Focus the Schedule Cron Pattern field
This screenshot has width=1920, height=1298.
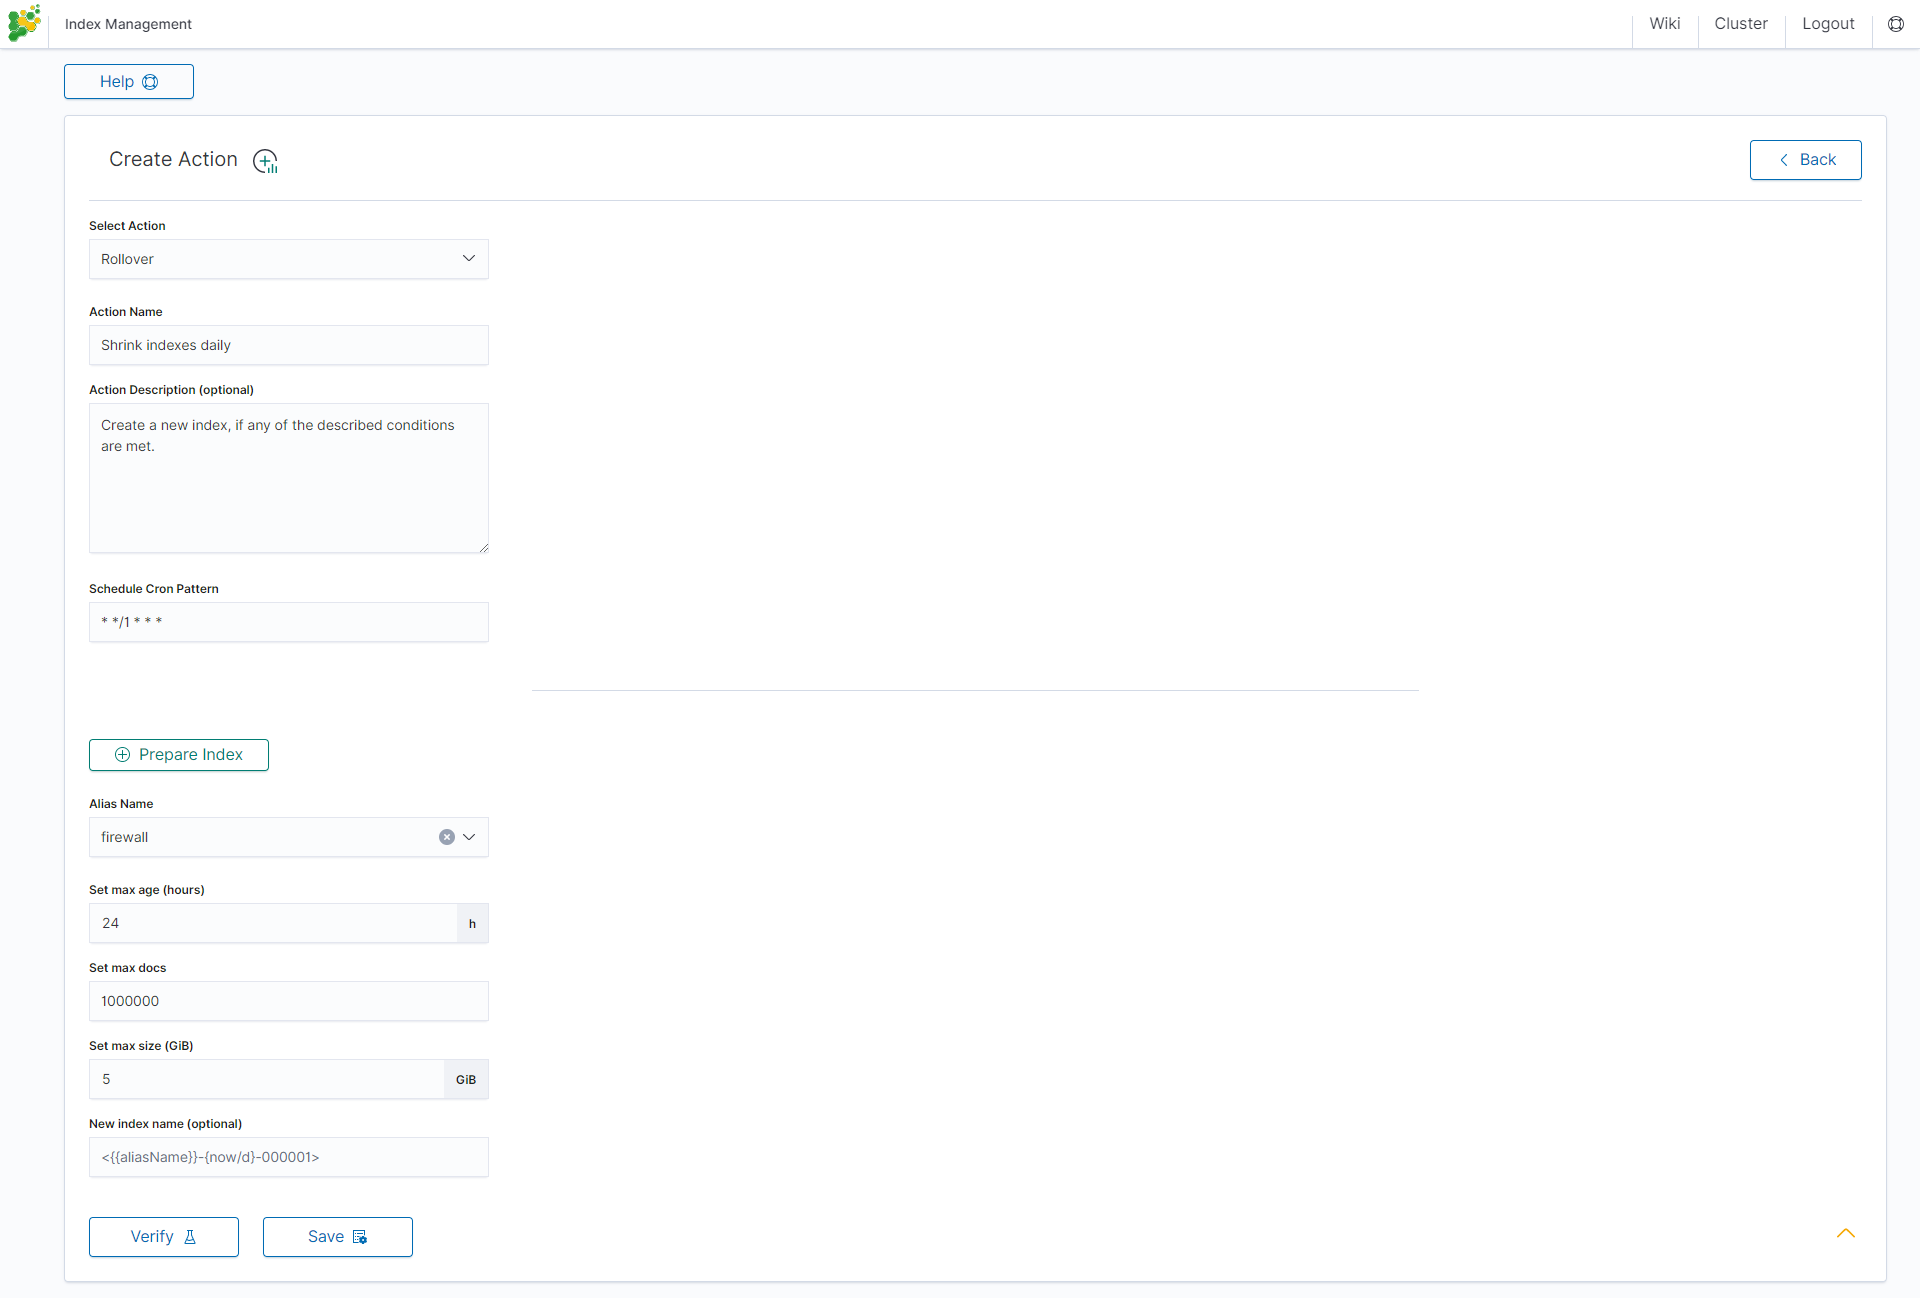point(288,622)
